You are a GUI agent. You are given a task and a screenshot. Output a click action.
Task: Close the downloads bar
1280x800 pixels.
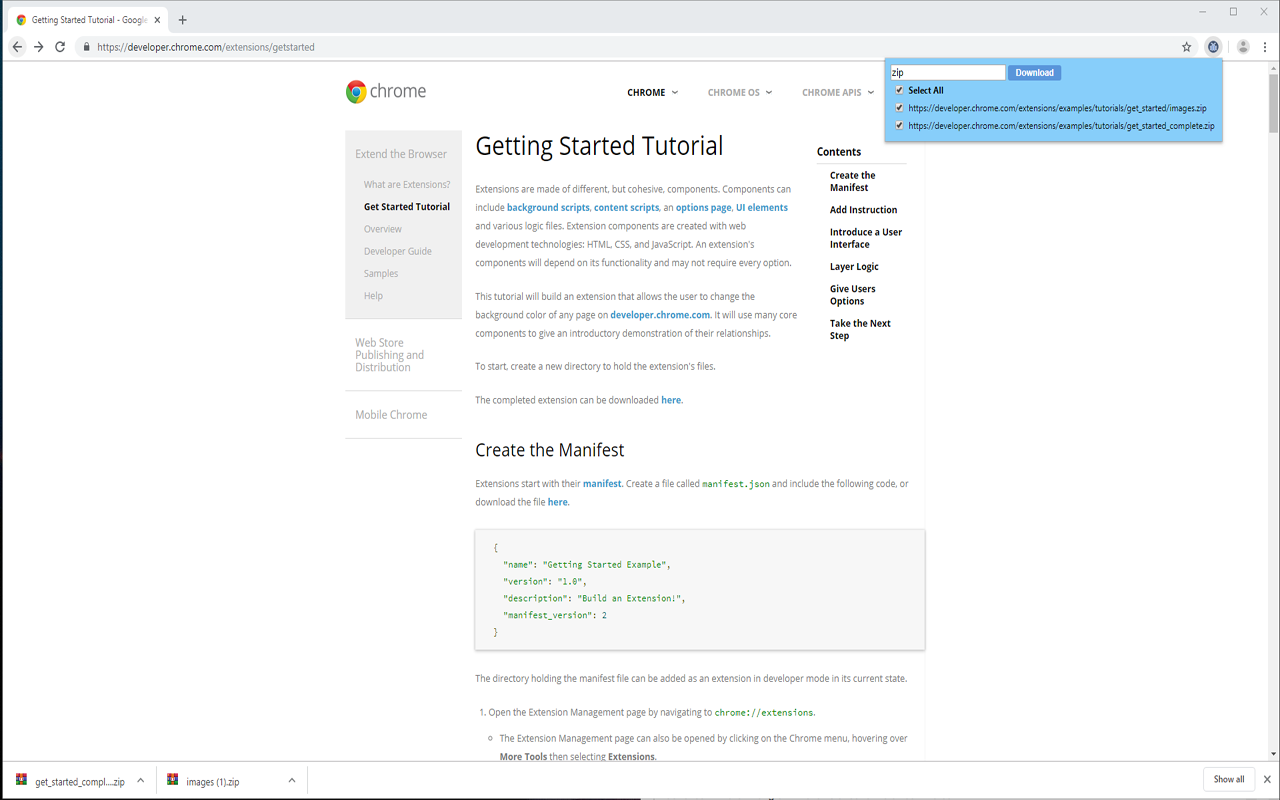pyautogui.click(x=1267, y=779)
